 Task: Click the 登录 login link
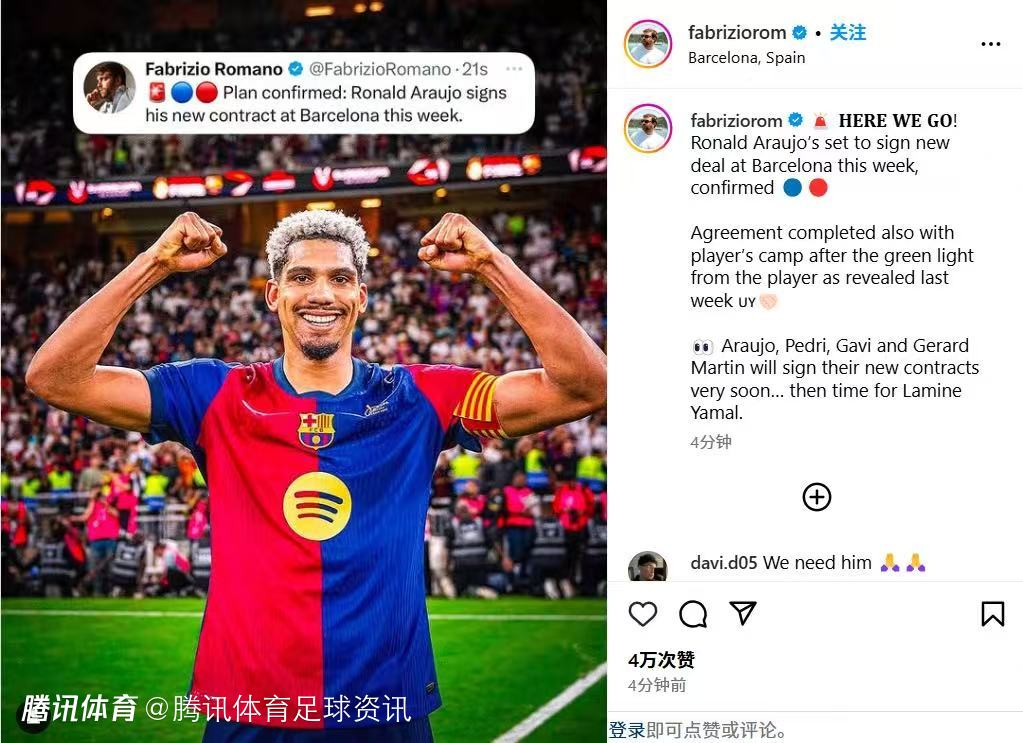(627, 729)
